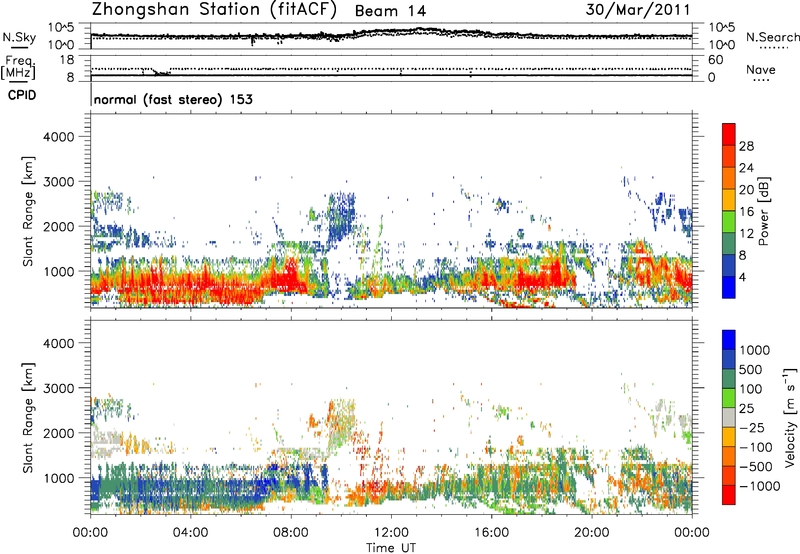Click the "04:00" time axis tick label
Image resolution: width=800 pixels, height=554 pixels.
pos(191,533)
